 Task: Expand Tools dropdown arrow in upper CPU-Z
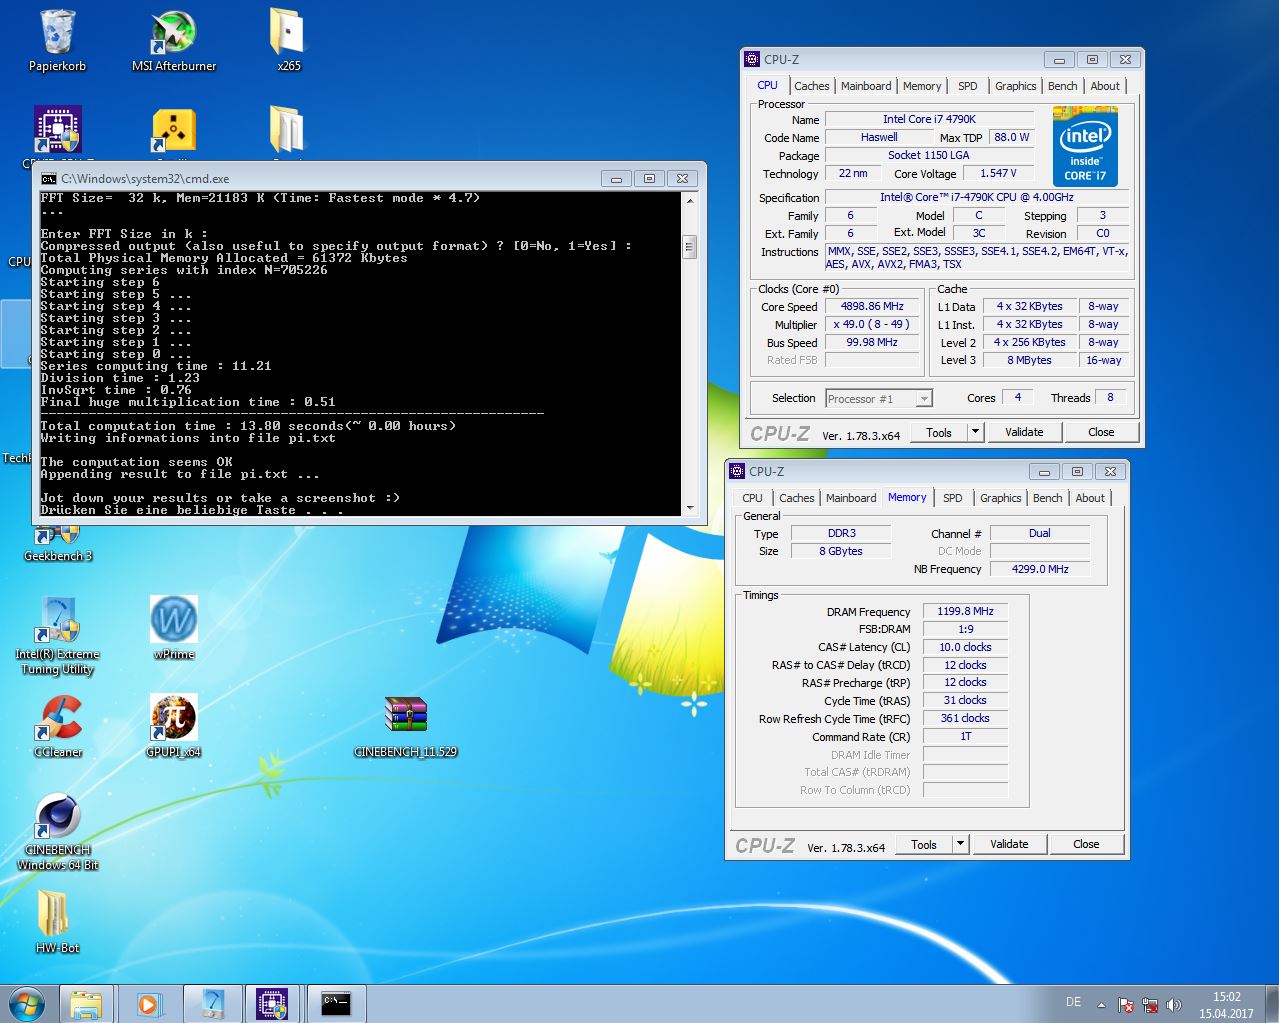click(976, 432)
